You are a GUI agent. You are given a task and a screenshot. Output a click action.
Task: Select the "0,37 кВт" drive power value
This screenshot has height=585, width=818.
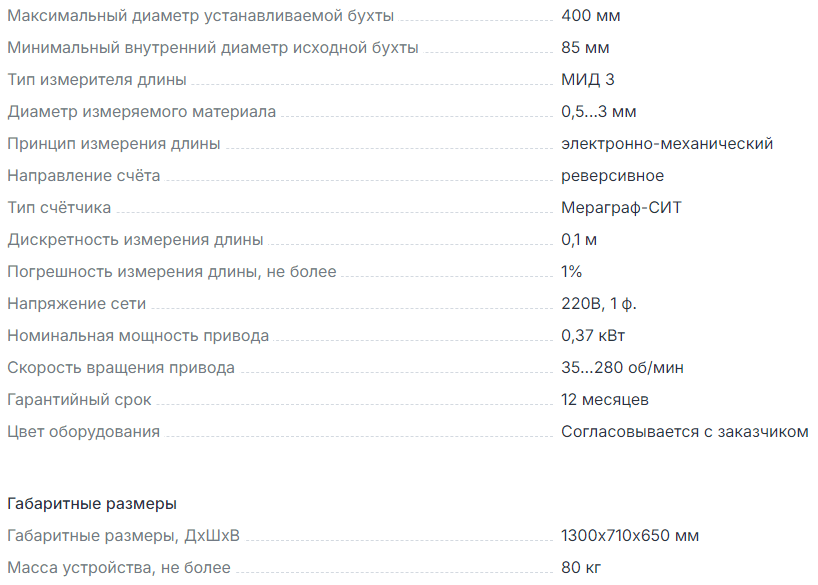[x=593, y=336]
